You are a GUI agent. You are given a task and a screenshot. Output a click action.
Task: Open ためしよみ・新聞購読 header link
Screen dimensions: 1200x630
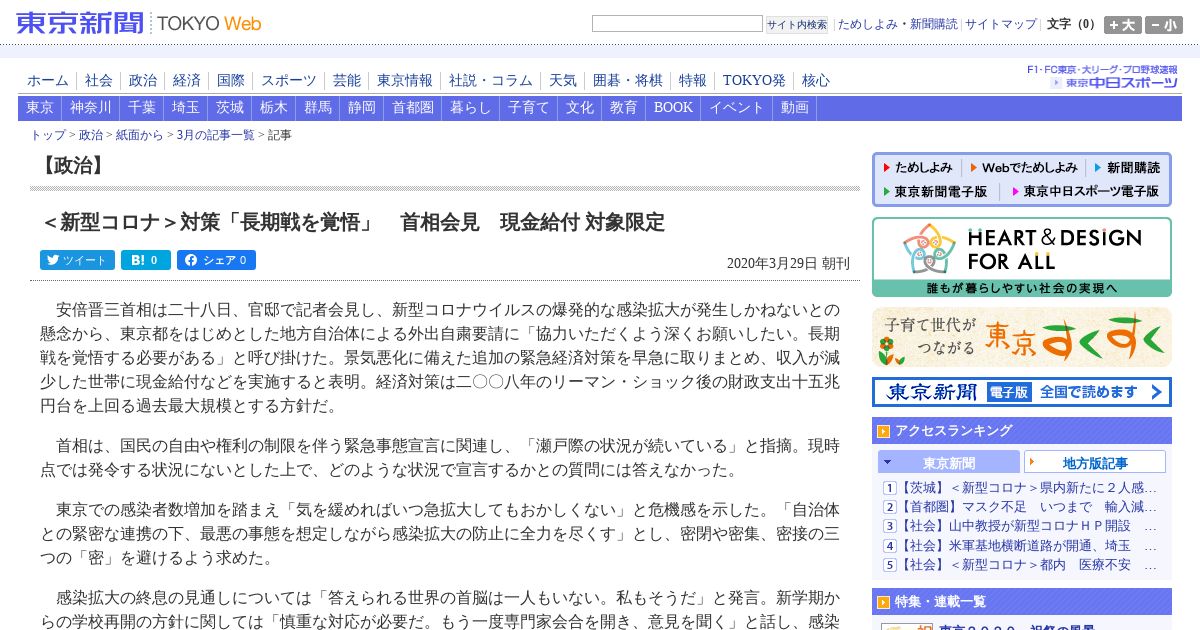[x=897, y=24]
